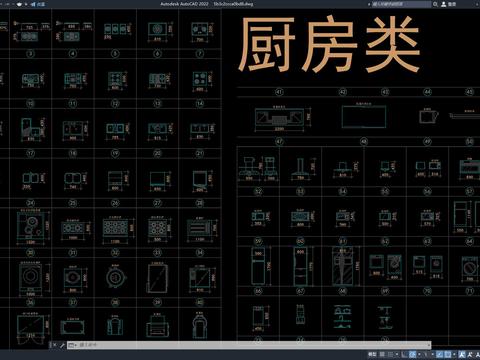480x360 pixels.
Task: Toggle the highlighted object snap icon
Action: [448, 354]
